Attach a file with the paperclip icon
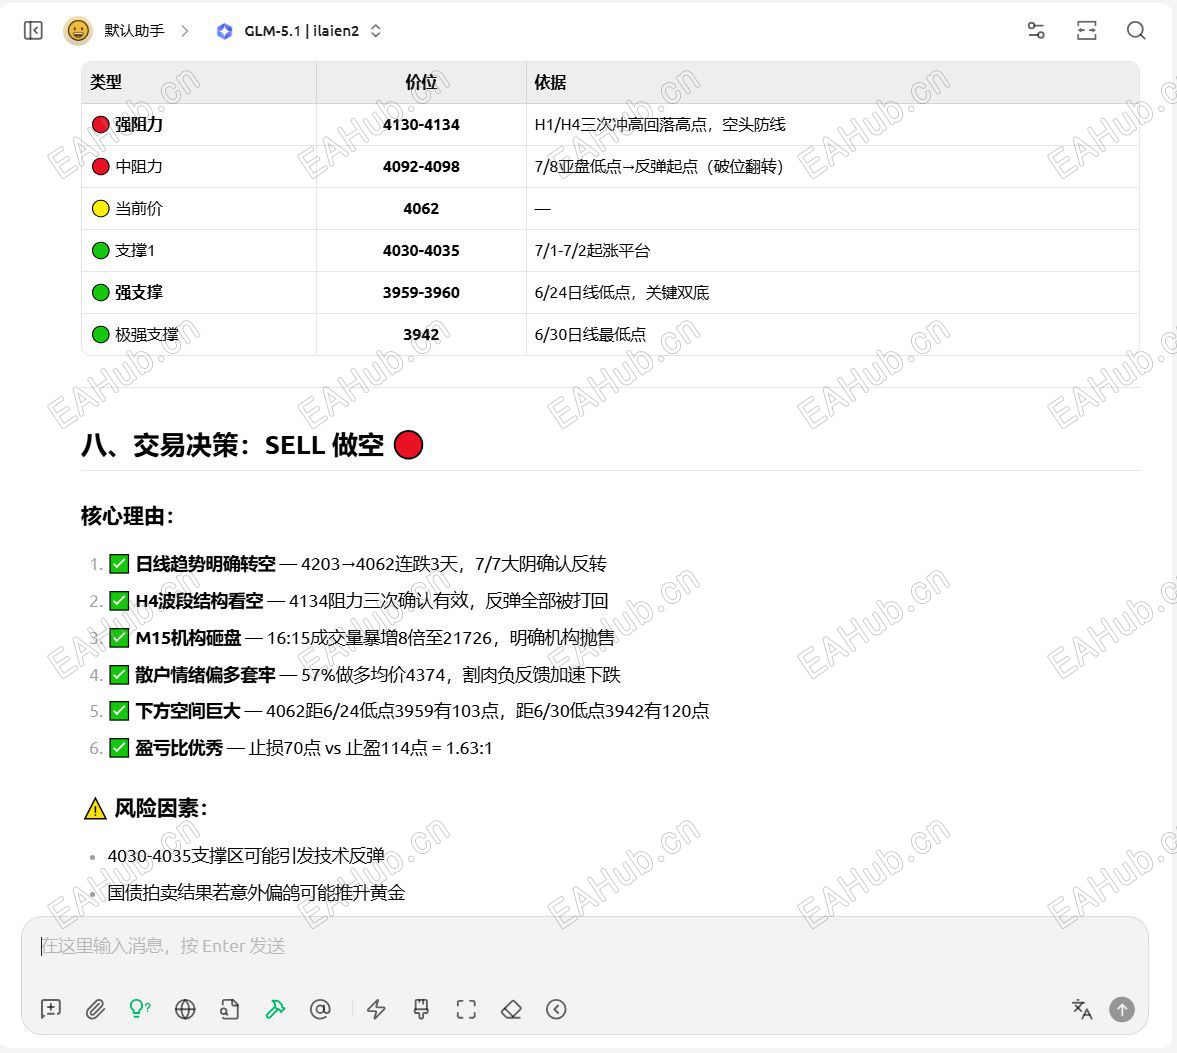The image size is (1177, 1053). tap(95, 1009)
